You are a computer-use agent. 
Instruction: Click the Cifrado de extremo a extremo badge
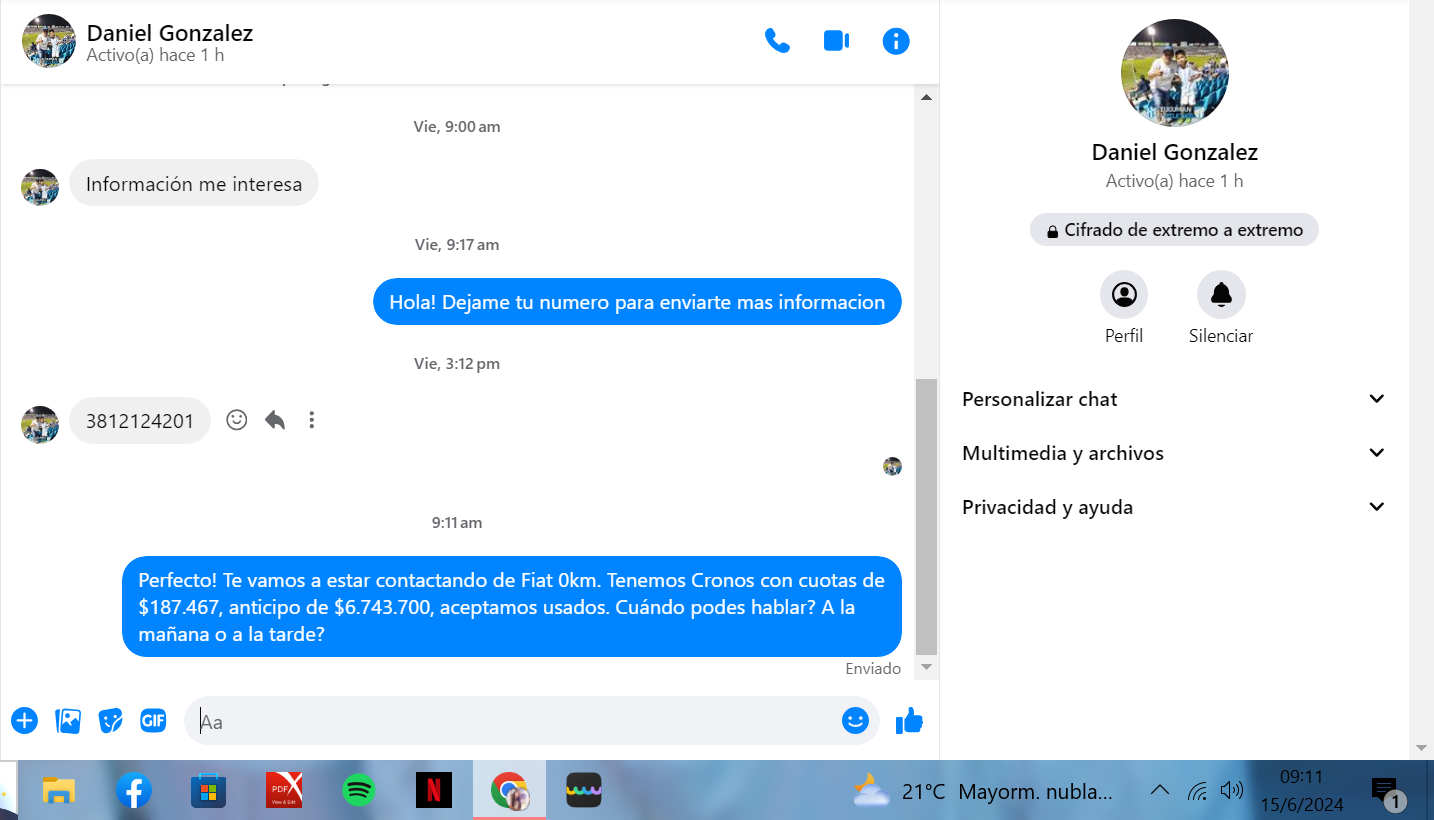pyautogui.click(x=1174, y=230)
